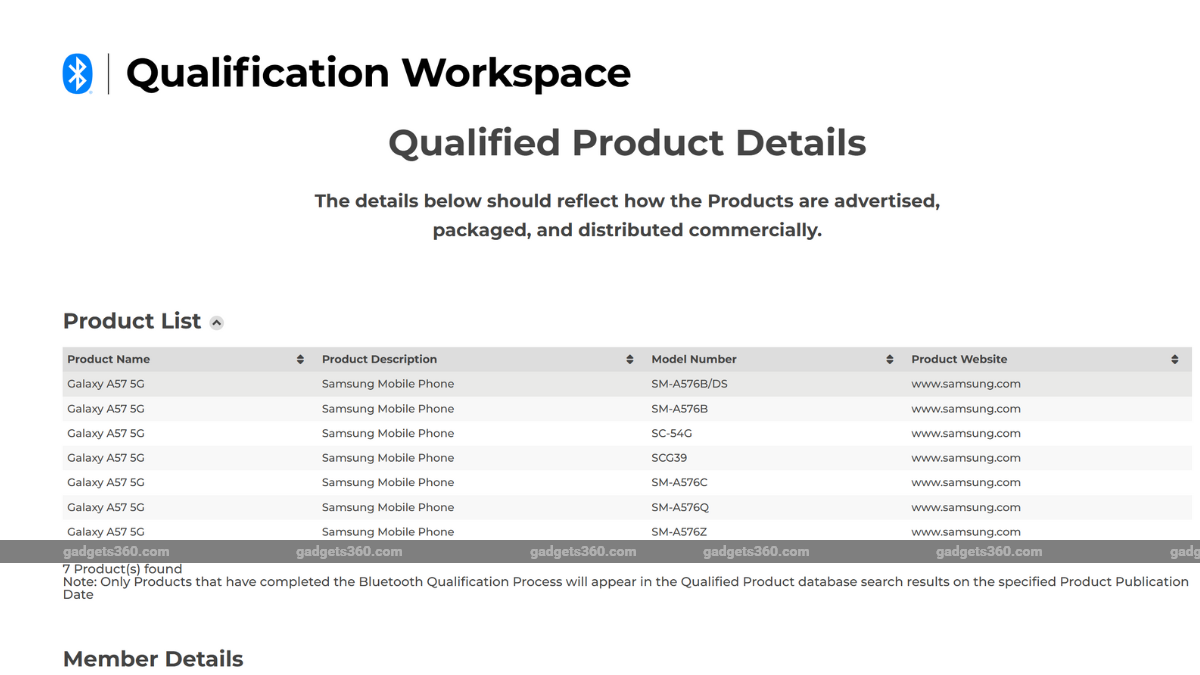The height and width of the screenshot is (675, 1200).
Task: Sort by Model Number column arrows
Action: (x=890, y=360)
